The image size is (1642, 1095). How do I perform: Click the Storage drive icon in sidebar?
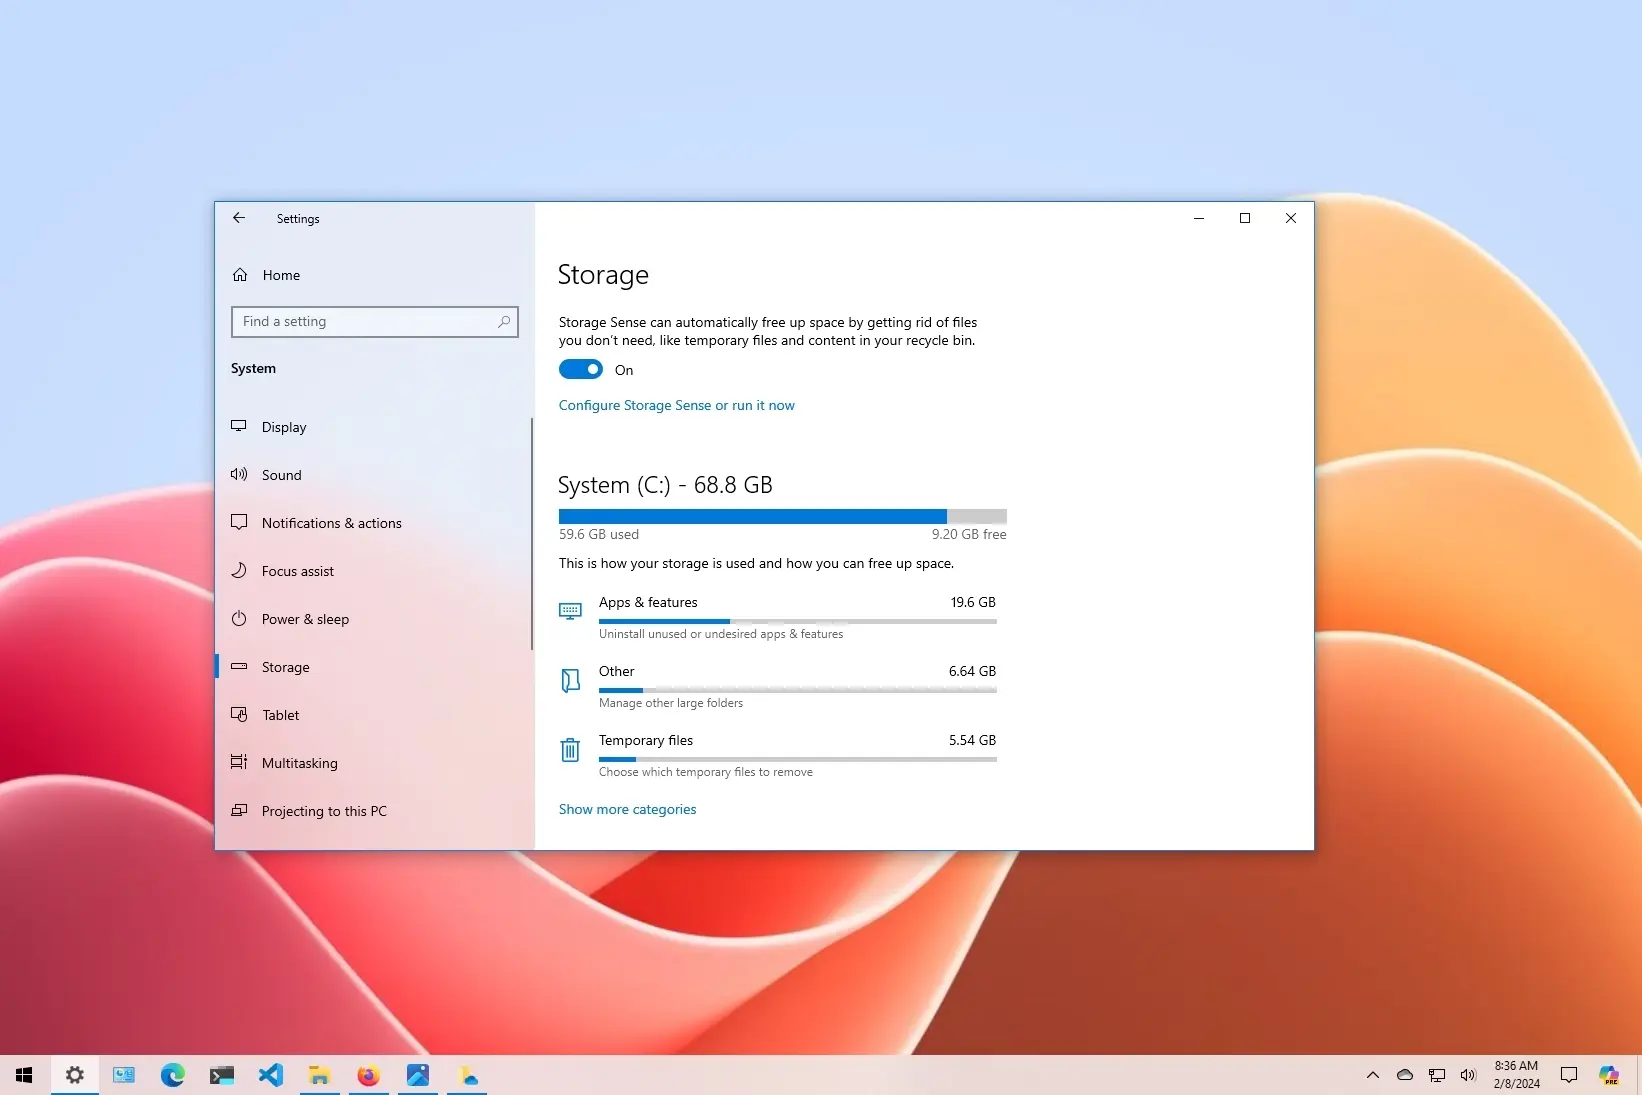coord(239,666)
